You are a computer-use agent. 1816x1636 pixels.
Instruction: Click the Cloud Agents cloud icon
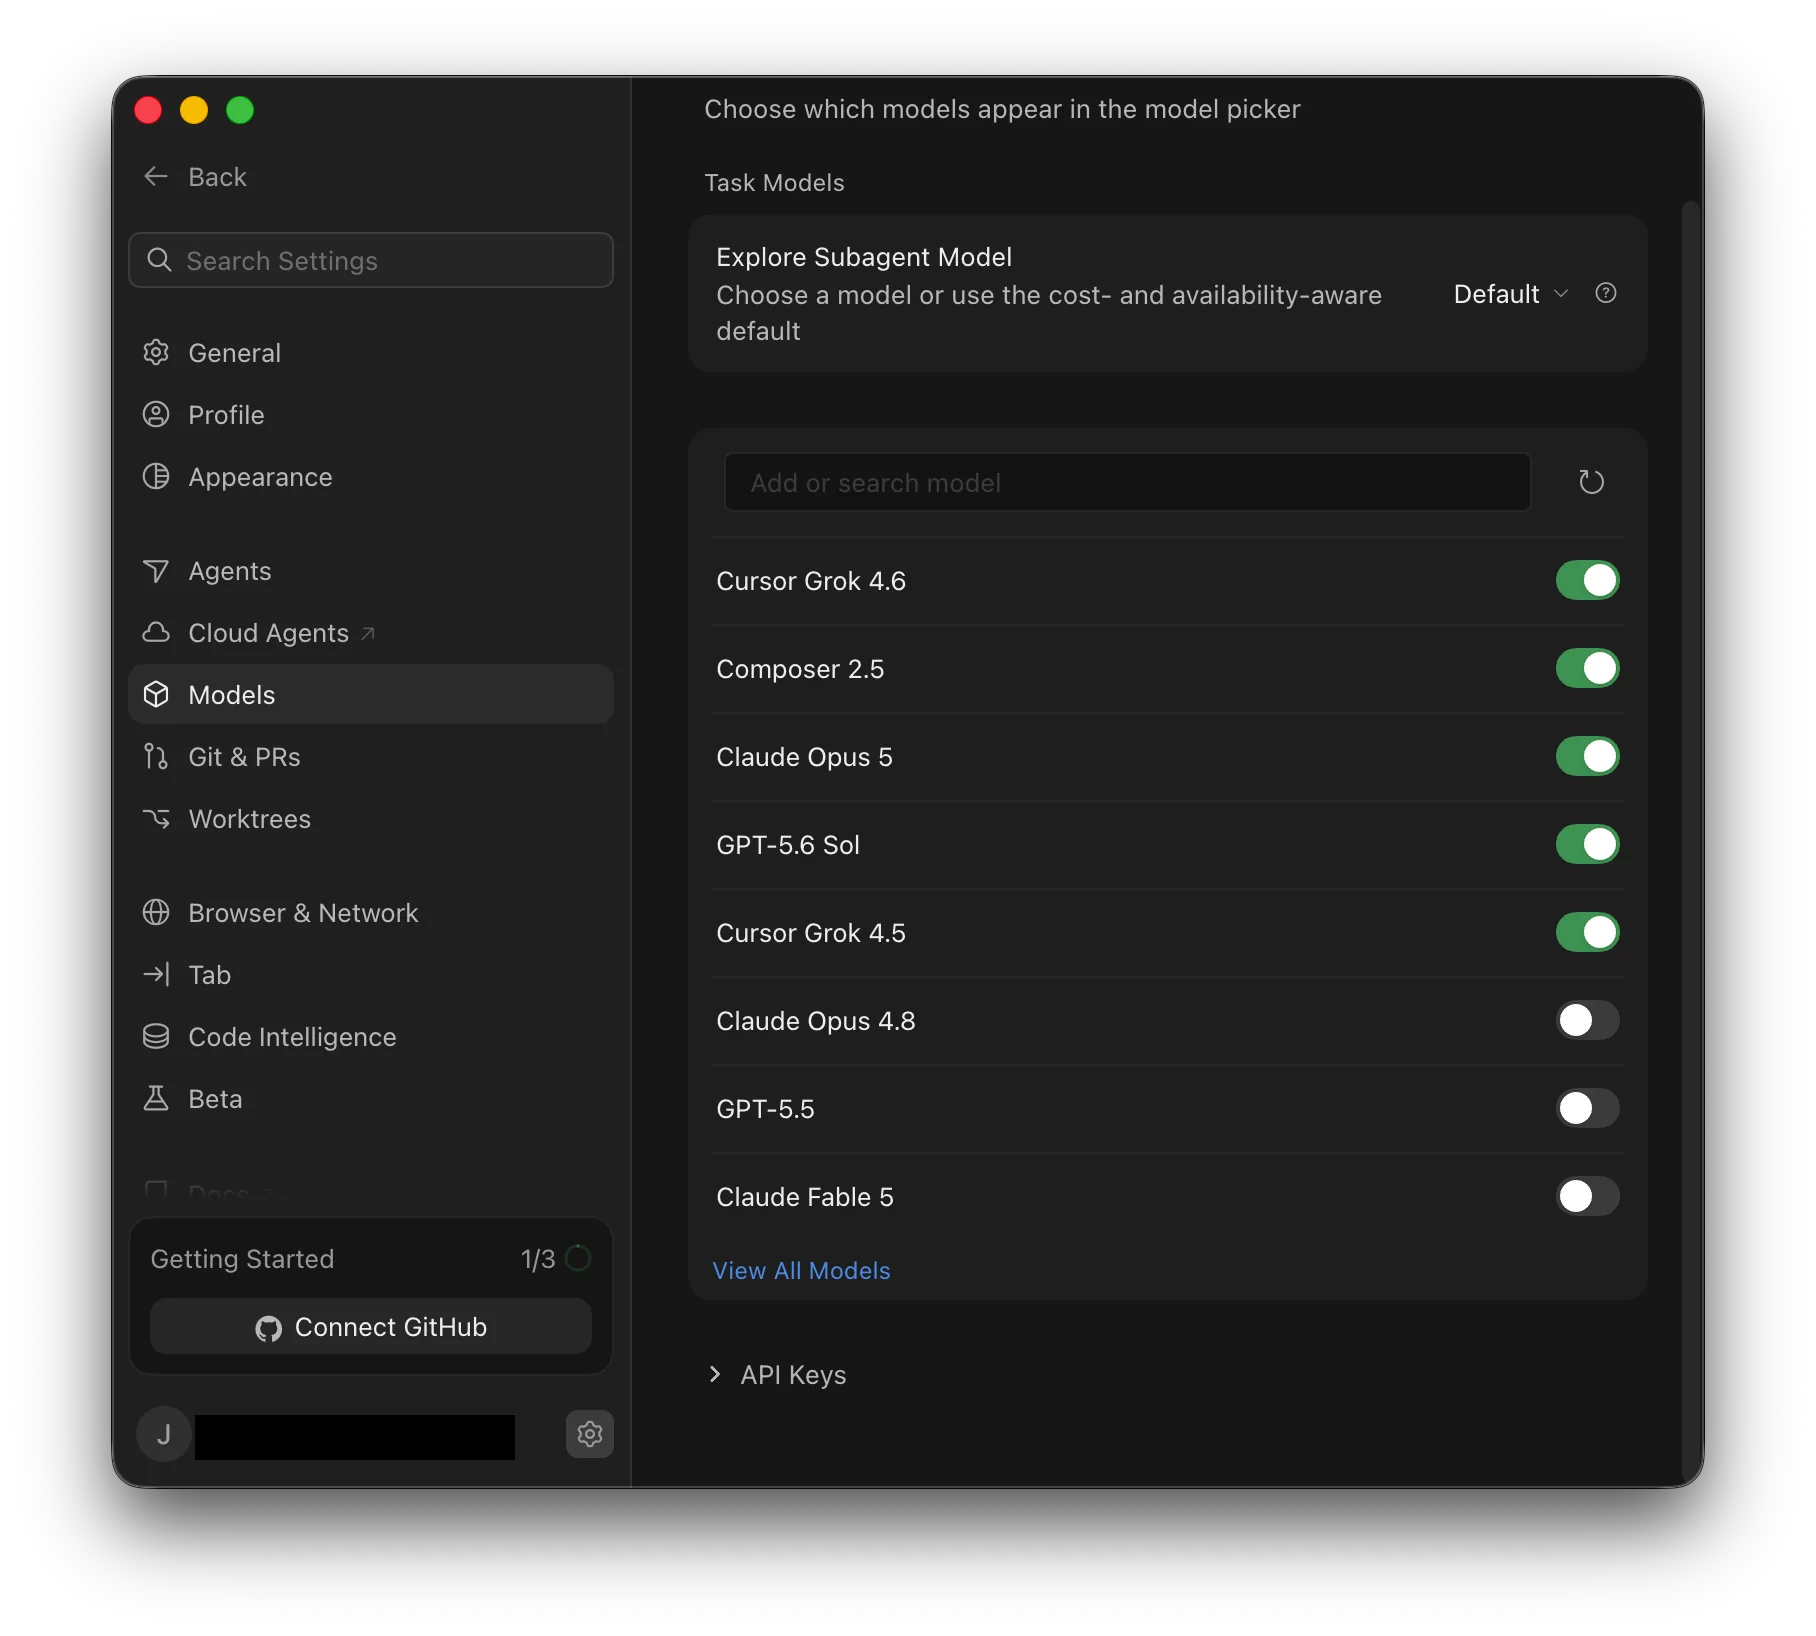point(156,632)
